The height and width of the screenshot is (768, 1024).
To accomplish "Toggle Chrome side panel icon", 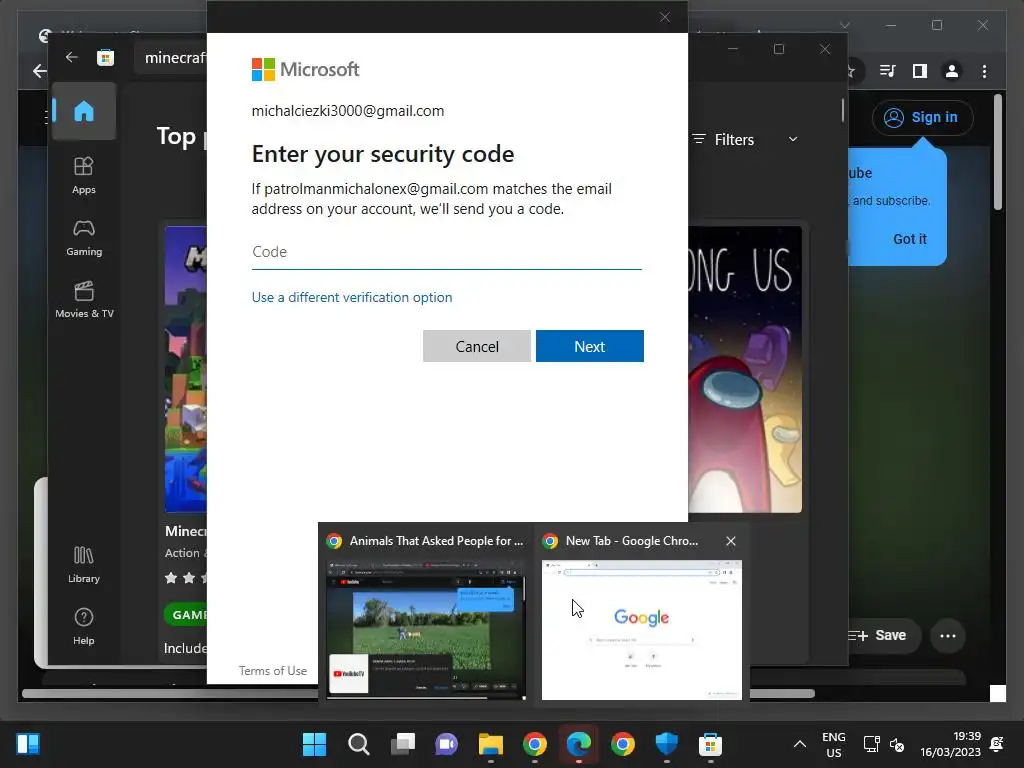I will 920,71.
